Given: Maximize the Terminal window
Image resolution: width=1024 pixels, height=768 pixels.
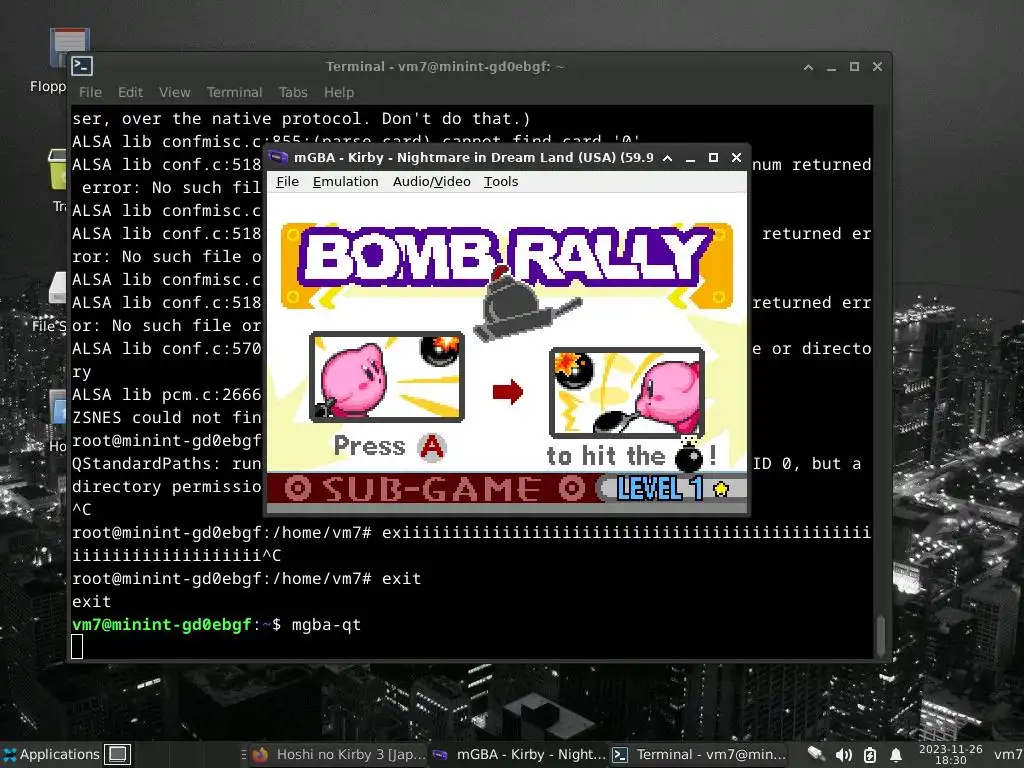Looking at the screenshot, I should 854,67.
